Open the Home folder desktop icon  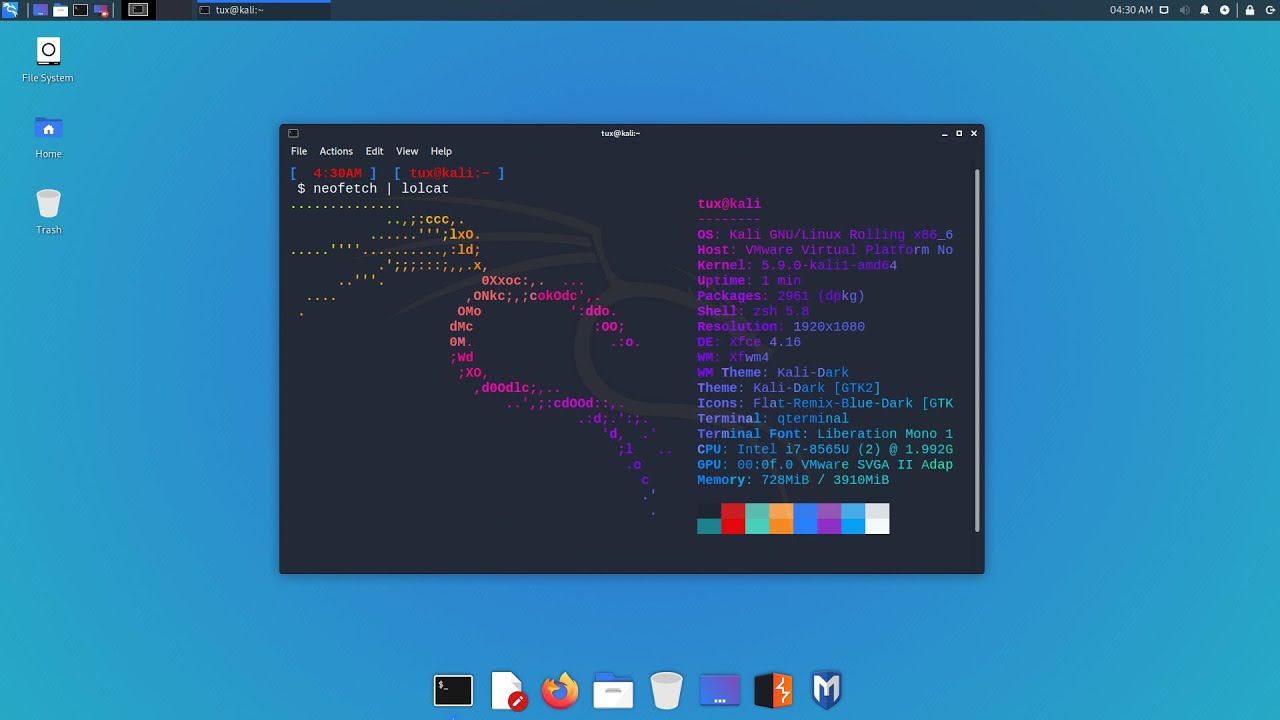[x=48, y=137]
